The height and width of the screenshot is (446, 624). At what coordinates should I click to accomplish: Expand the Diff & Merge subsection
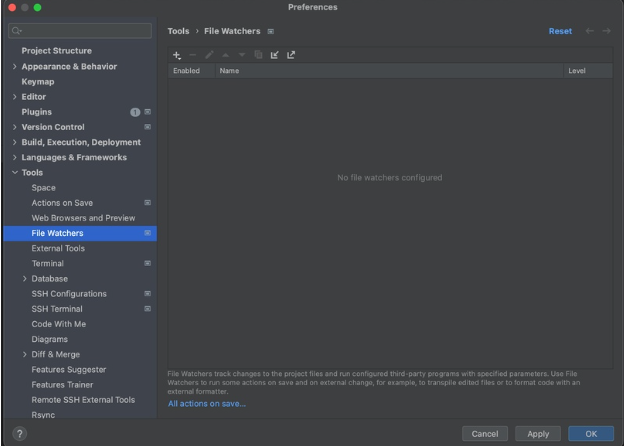tap(25, 354)
